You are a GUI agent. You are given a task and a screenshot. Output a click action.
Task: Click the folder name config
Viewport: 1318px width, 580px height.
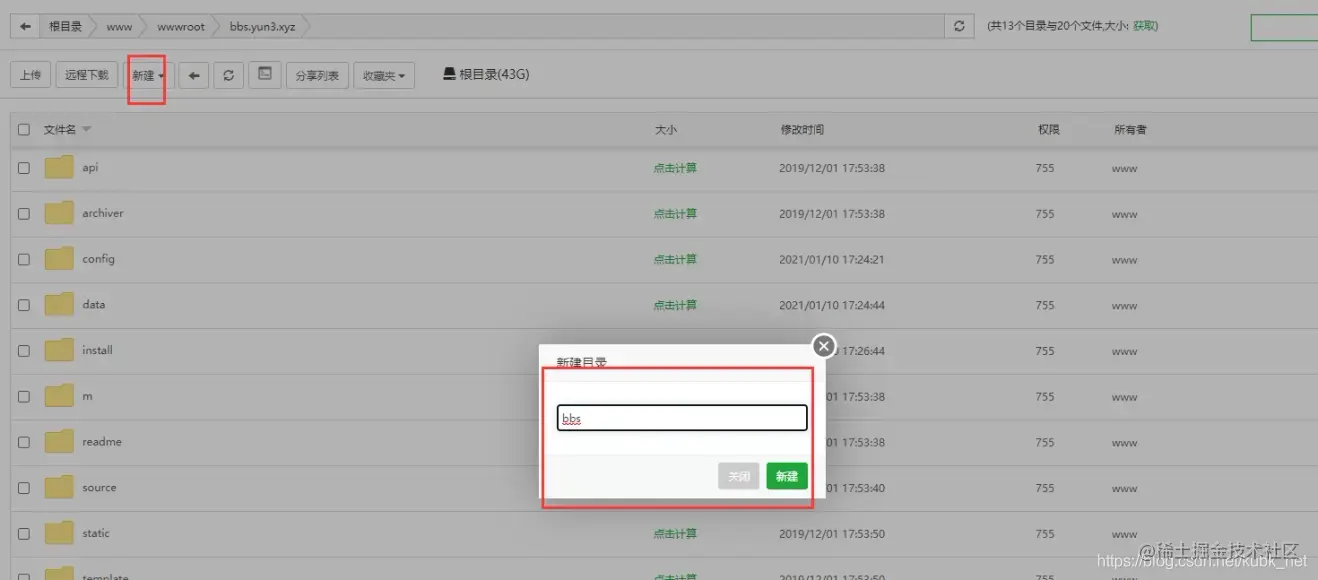(98, 258)
